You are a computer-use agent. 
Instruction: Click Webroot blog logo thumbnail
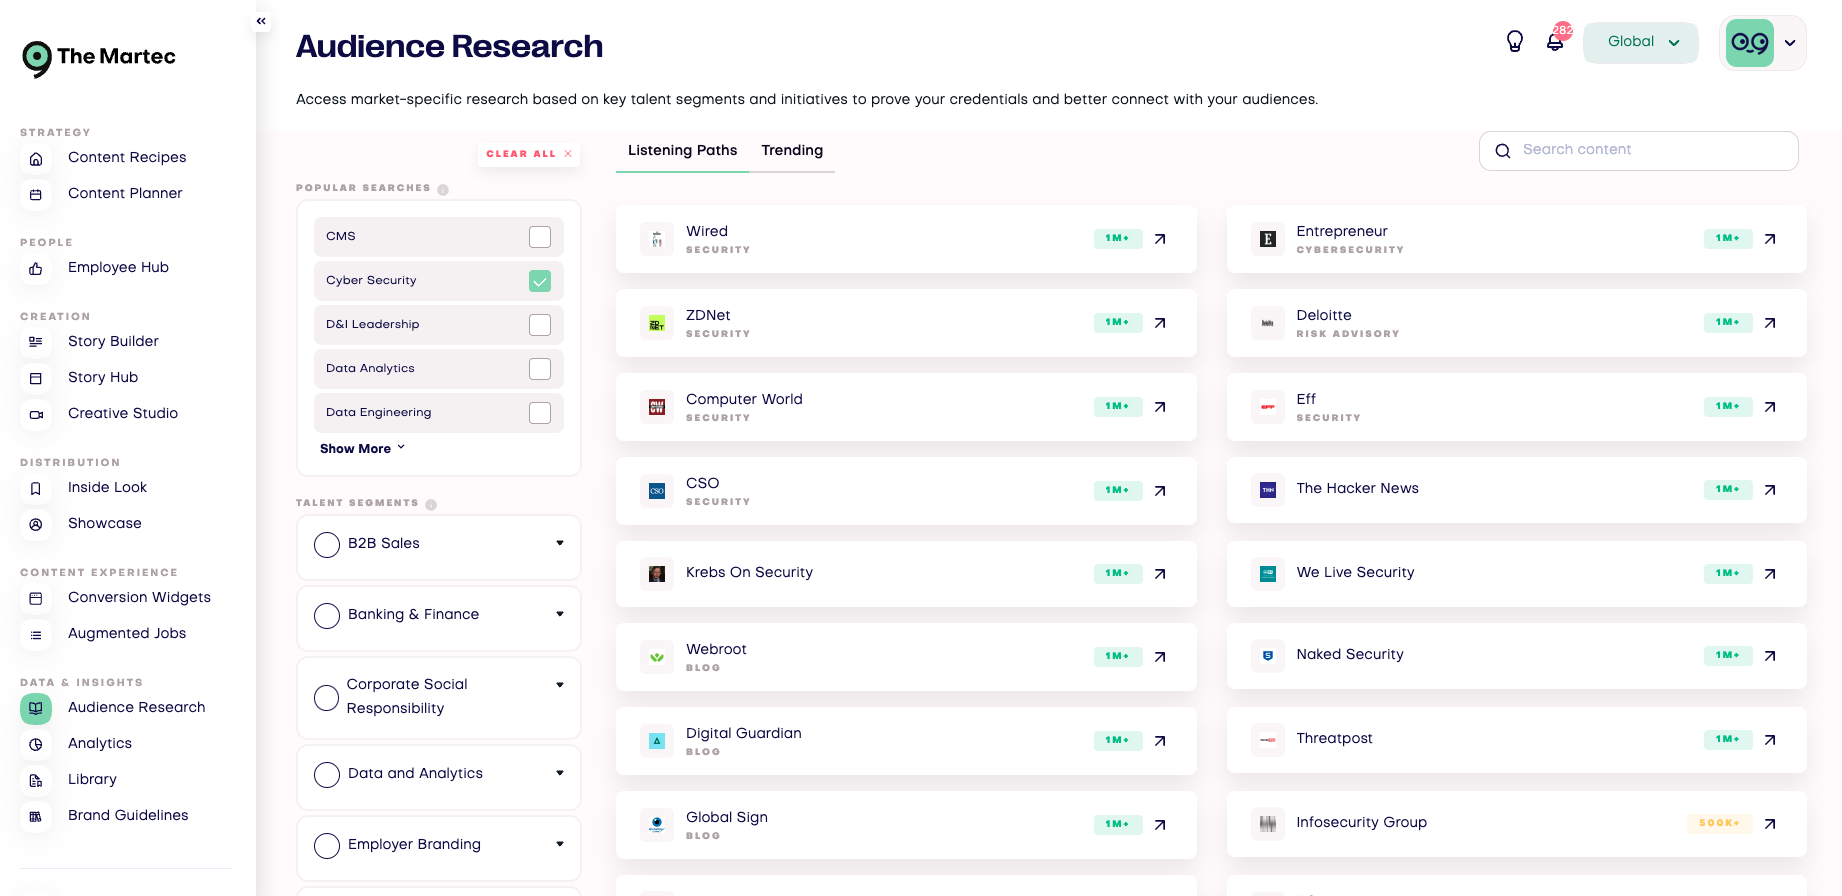coord(657,657)
